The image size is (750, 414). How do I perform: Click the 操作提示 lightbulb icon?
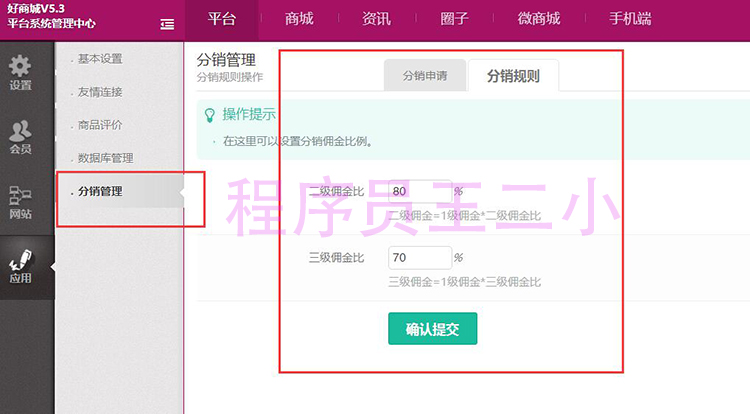click(210, 115)
